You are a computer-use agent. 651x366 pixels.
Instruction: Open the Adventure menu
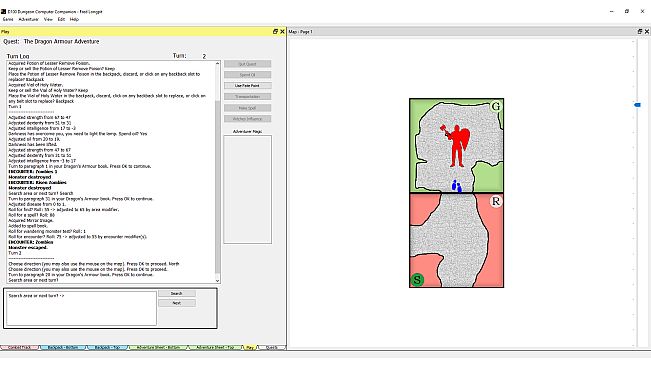point(28,19)
